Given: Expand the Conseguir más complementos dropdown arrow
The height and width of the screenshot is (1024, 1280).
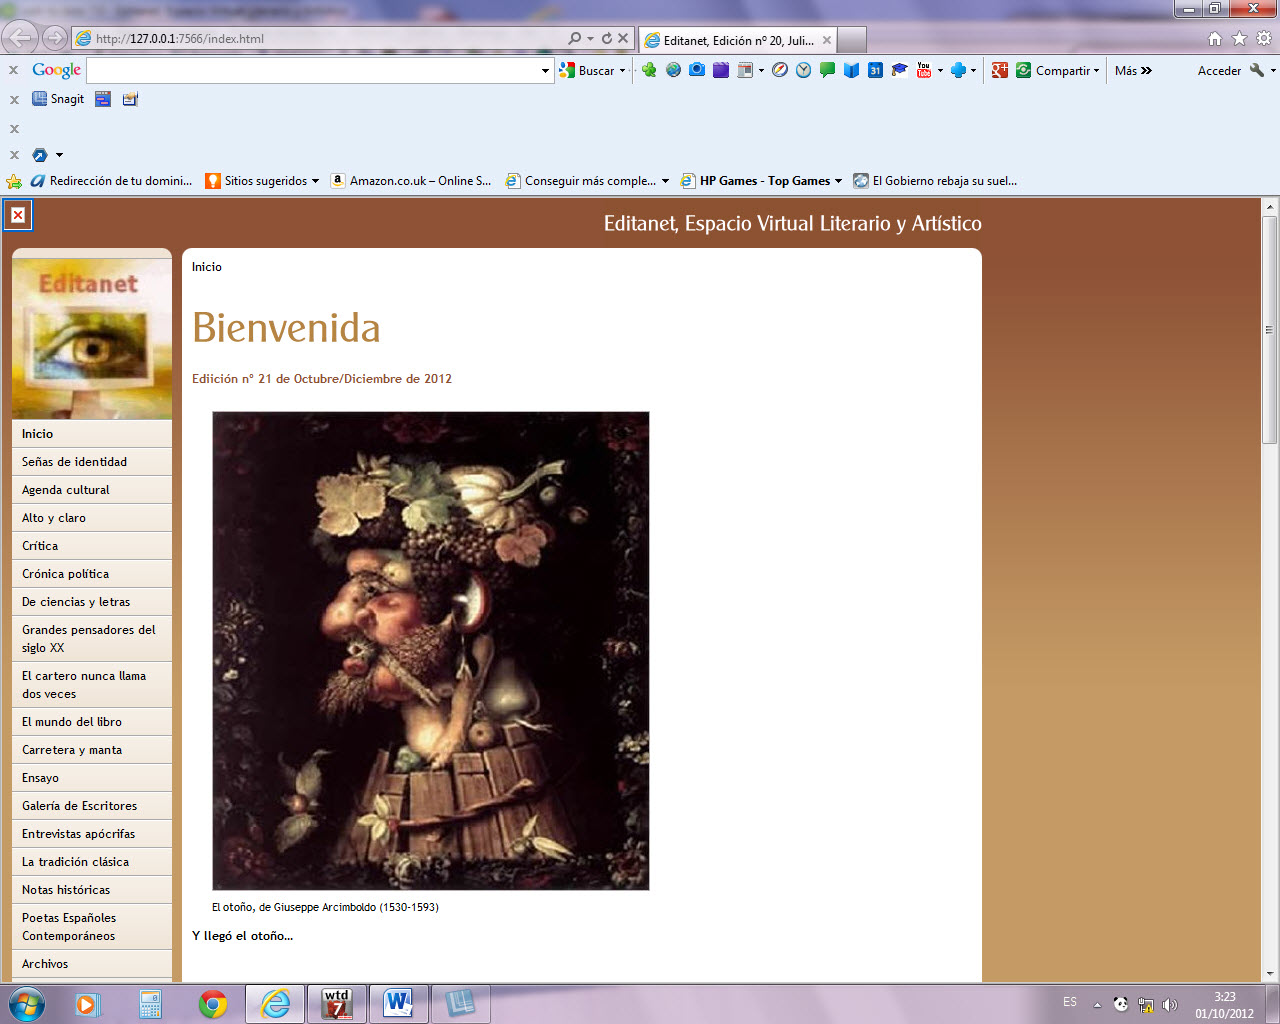Looking at the screenshot, I should coord(665,181).
